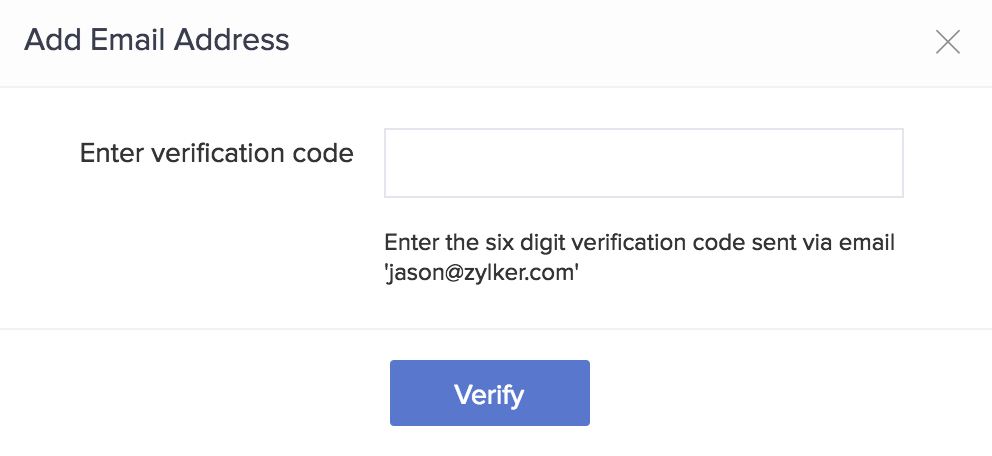
Task: Click the verification code input field
Action: 643,163
